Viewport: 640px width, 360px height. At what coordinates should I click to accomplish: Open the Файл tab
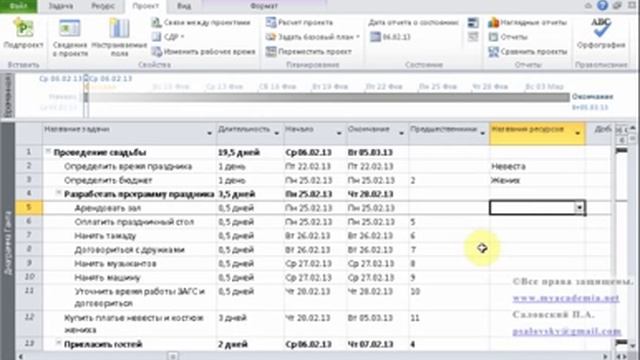tap(18, 6)
